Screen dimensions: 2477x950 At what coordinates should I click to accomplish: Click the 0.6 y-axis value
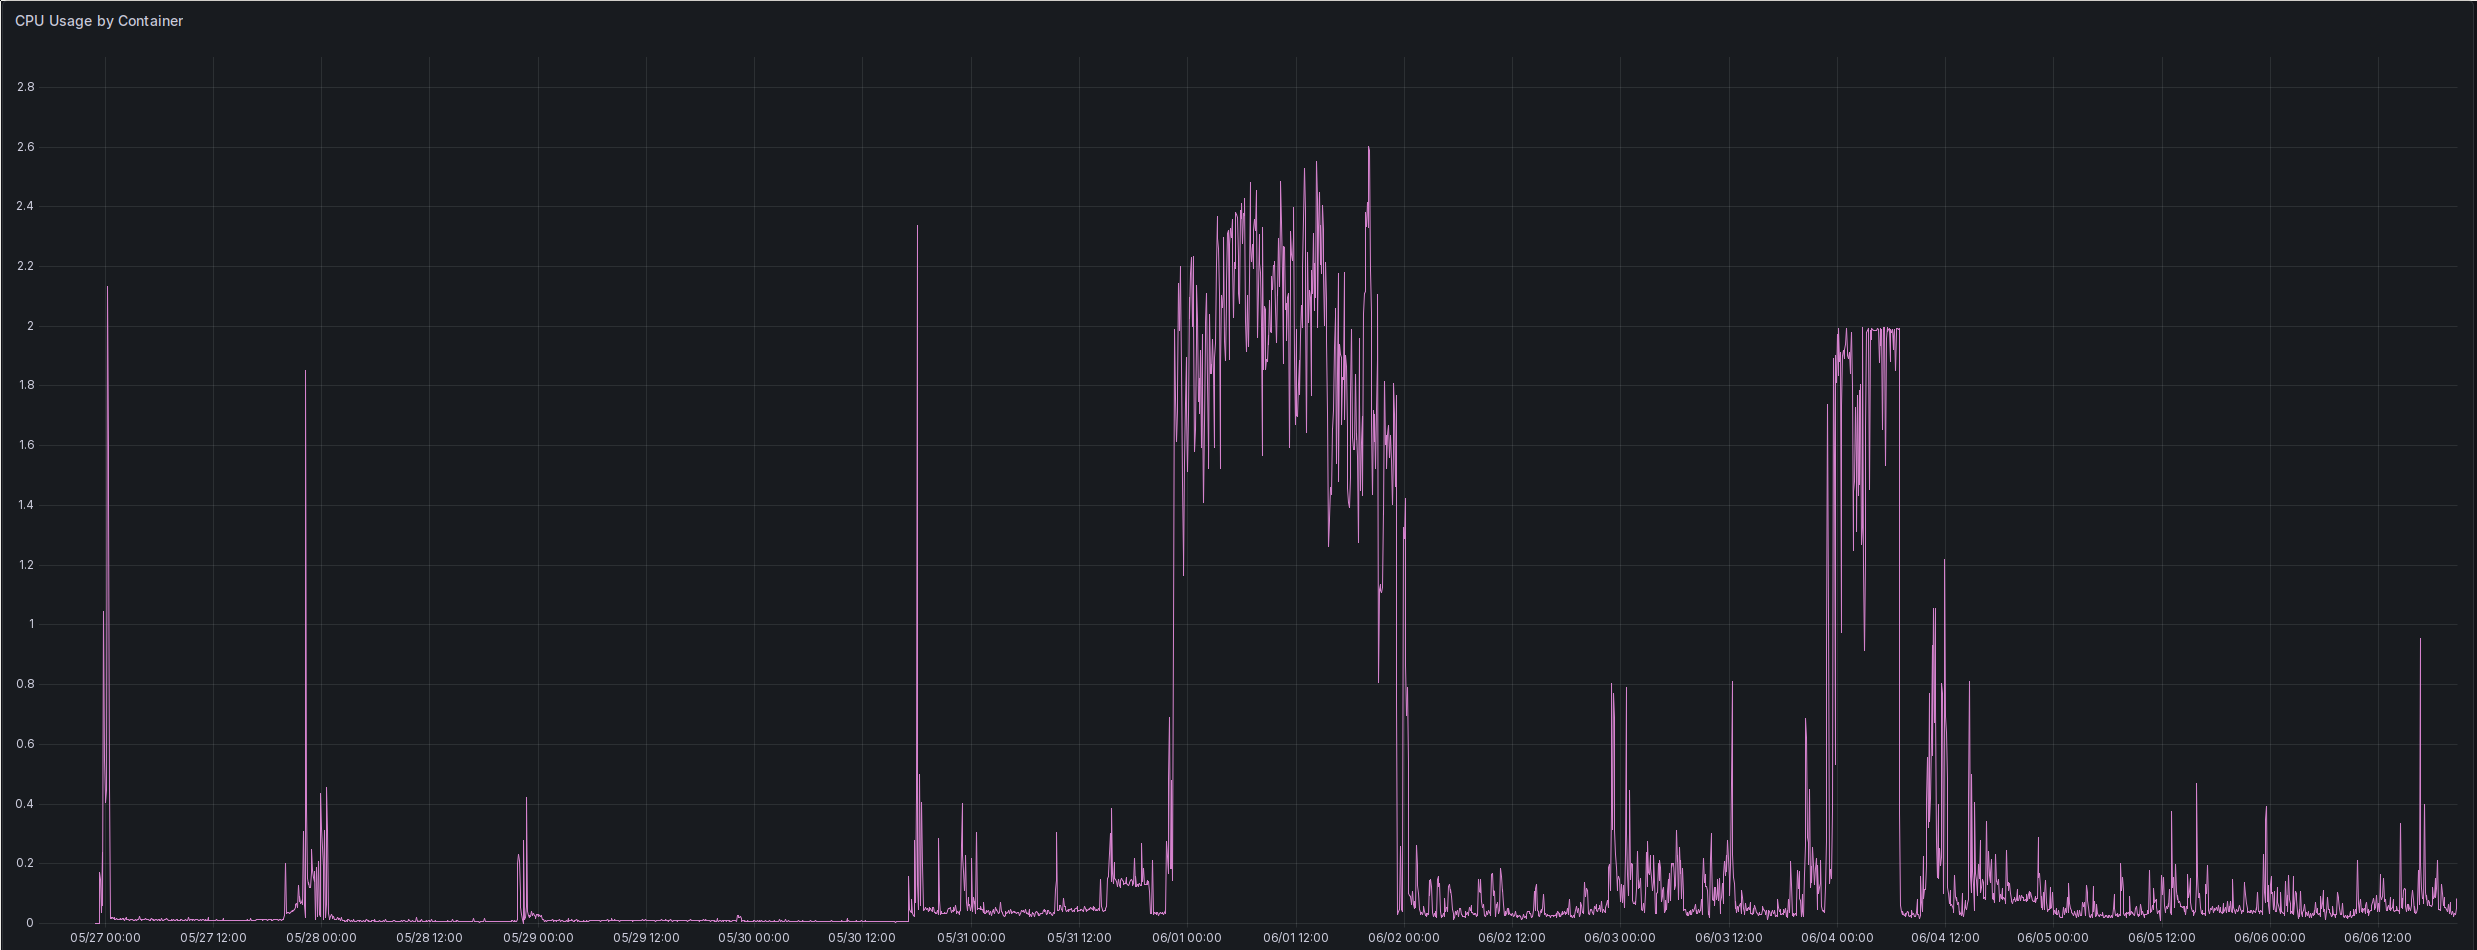tap(25, 744)
